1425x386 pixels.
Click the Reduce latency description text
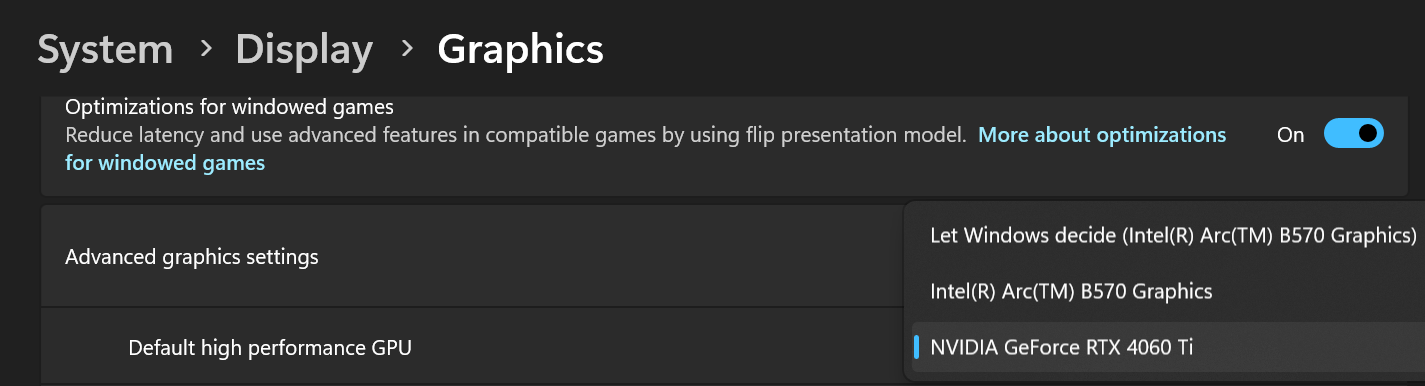(x=516, y=134)
